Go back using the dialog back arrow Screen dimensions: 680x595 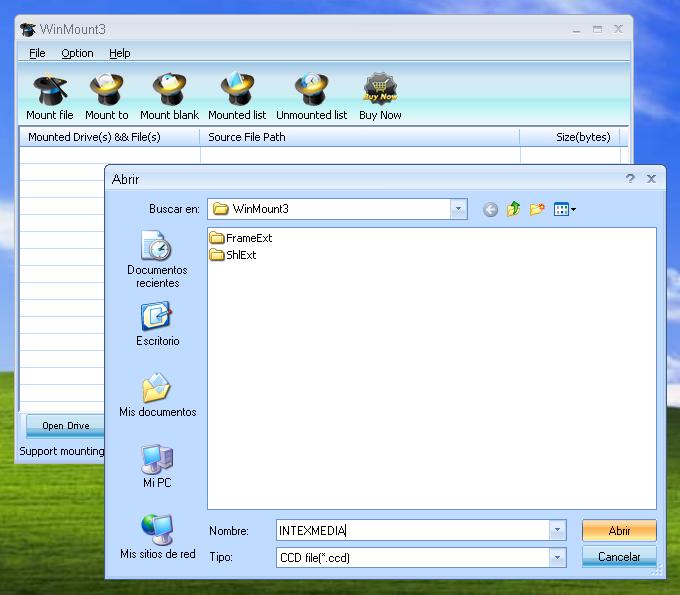[x=490, y=210]
